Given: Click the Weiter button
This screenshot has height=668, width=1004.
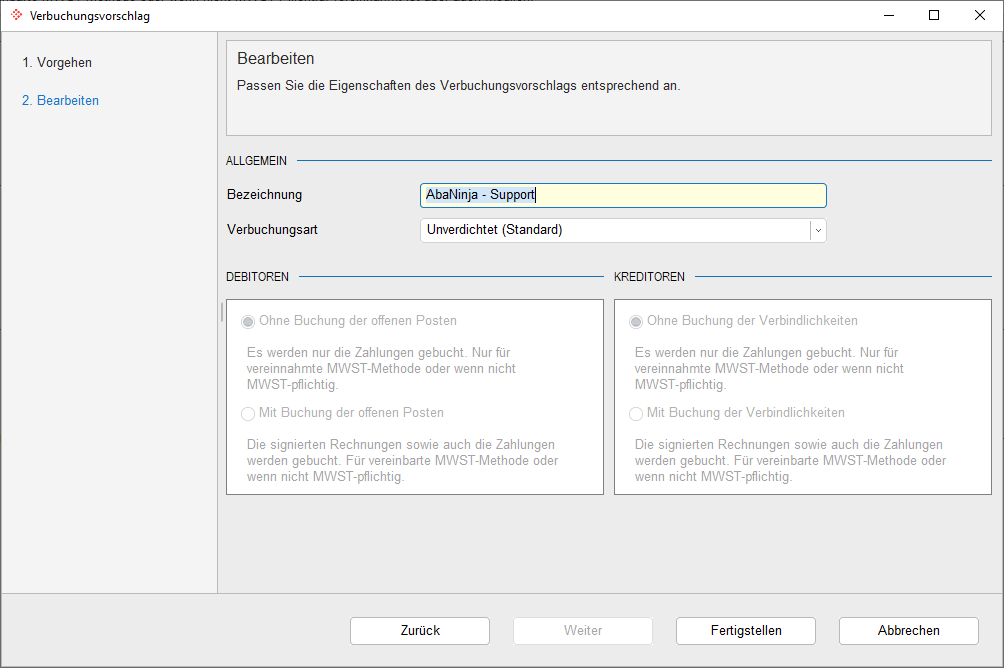Looking at the screenshot, I should [x=583, y=631].
